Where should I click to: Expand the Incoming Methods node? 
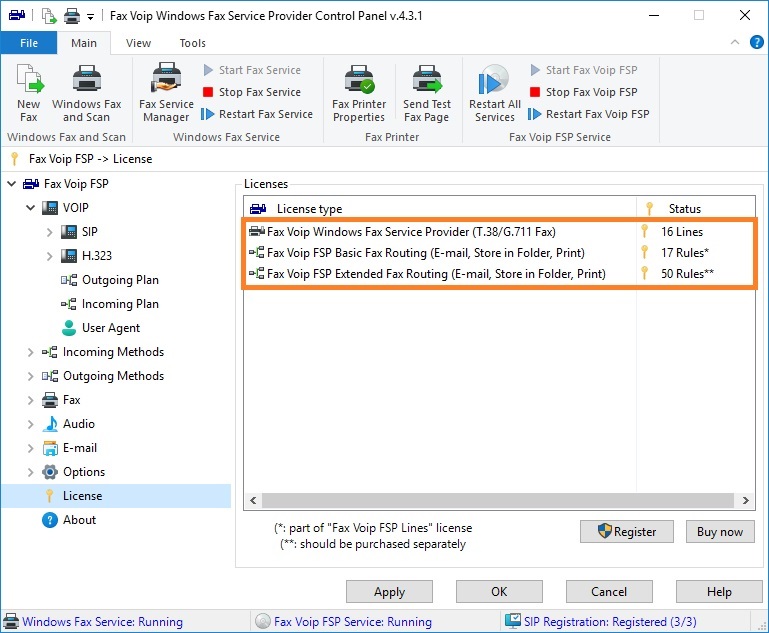(x=30, y=352)
